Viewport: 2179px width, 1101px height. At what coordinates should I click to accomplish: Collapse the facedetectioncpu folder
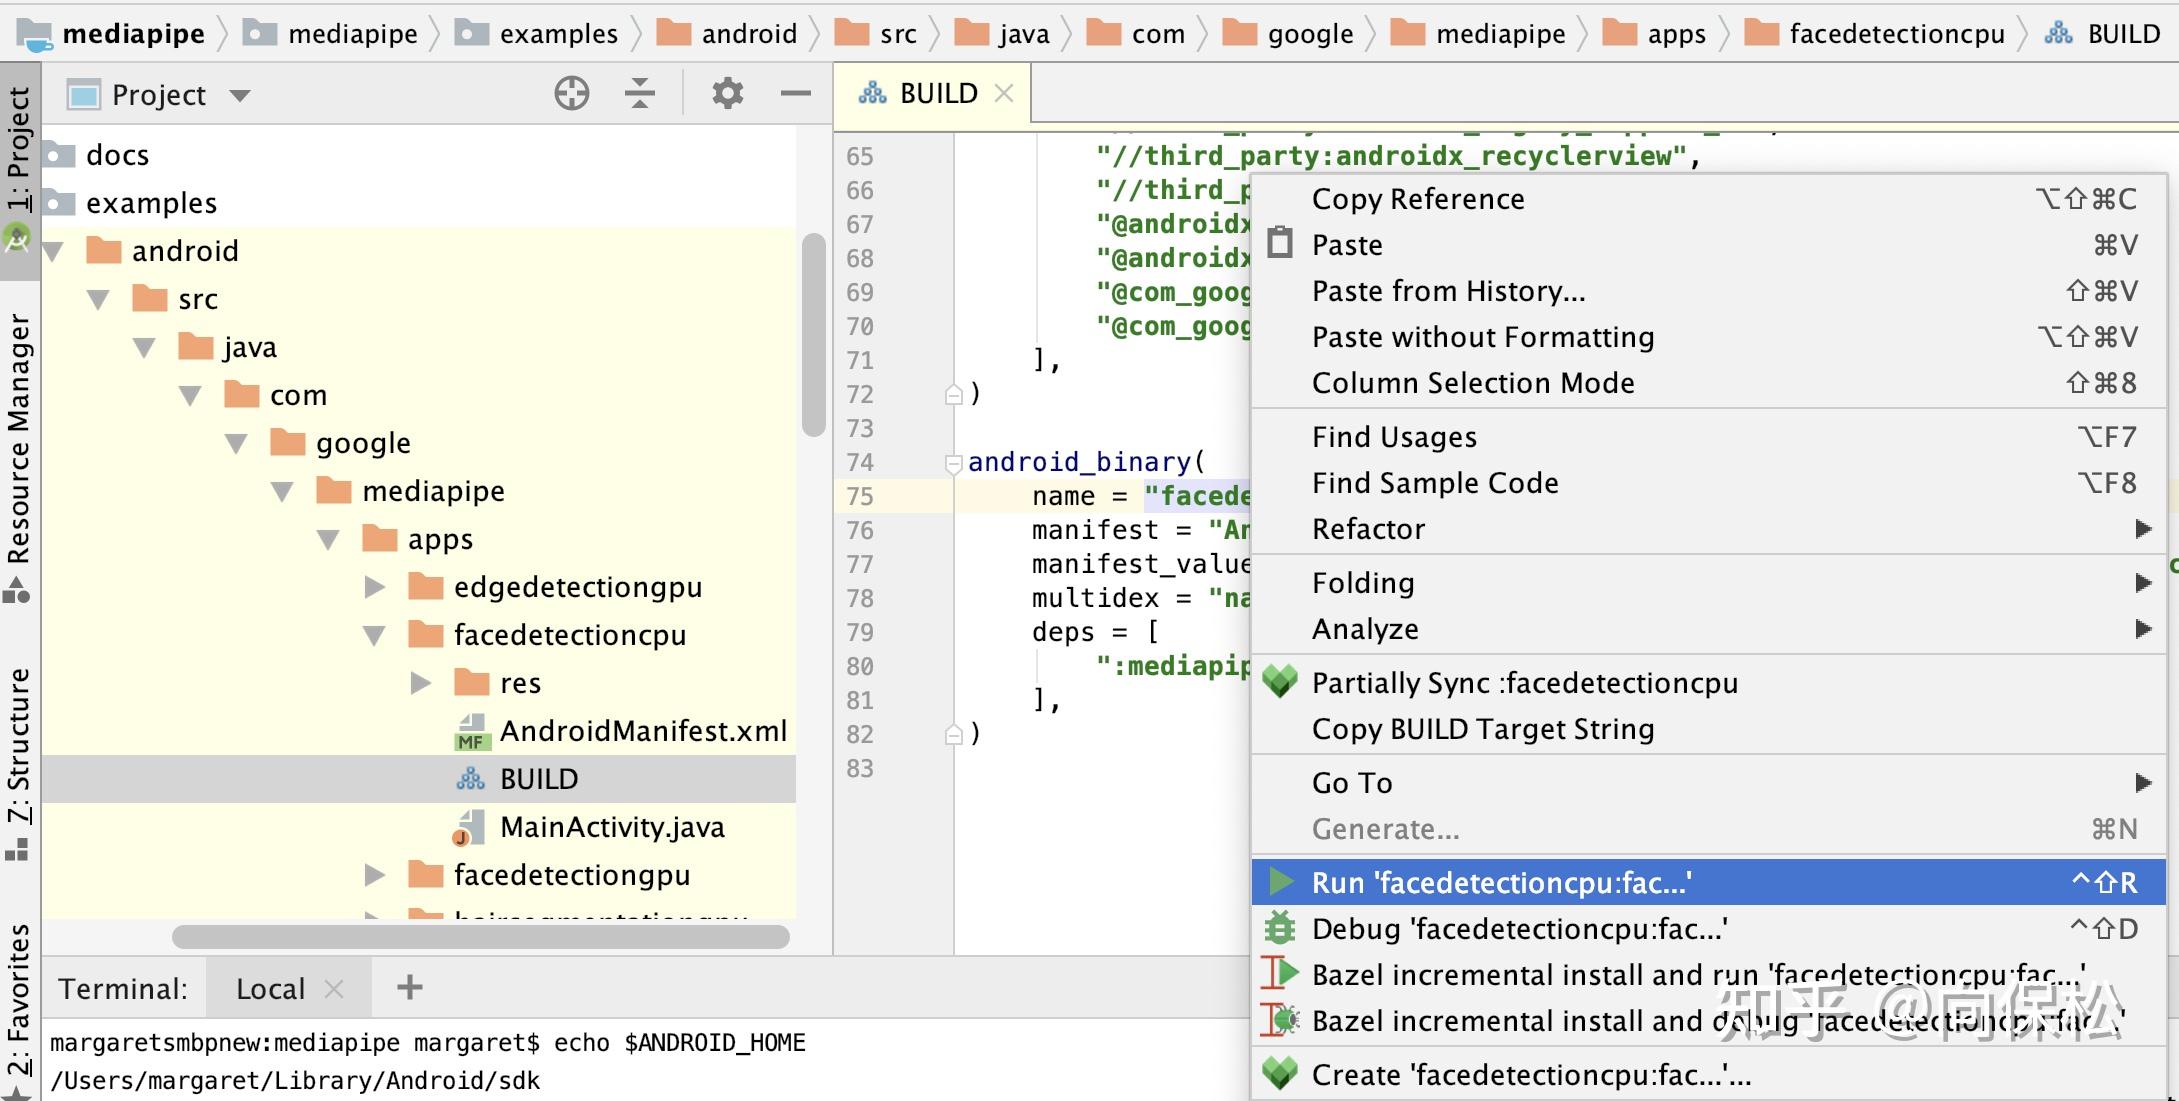click(x=375, y=635)
